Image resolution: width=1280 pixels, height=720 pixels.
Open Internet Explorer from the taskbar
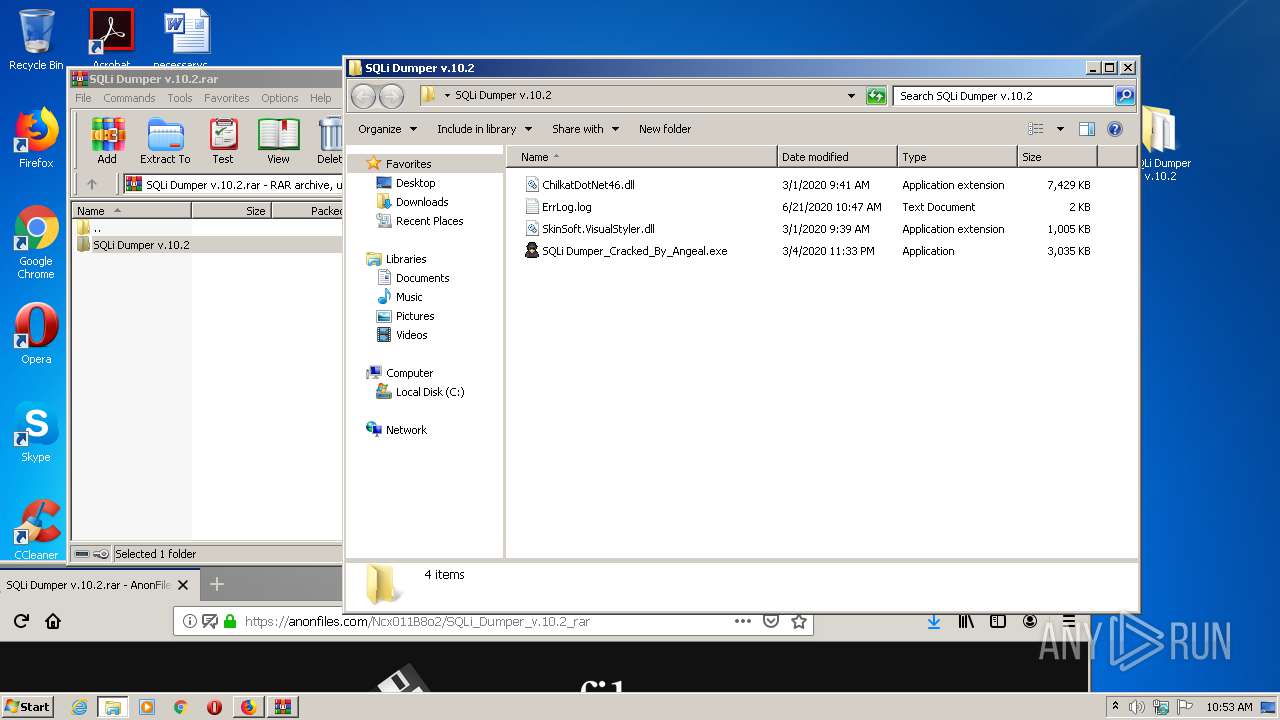(x=79, y=707)
